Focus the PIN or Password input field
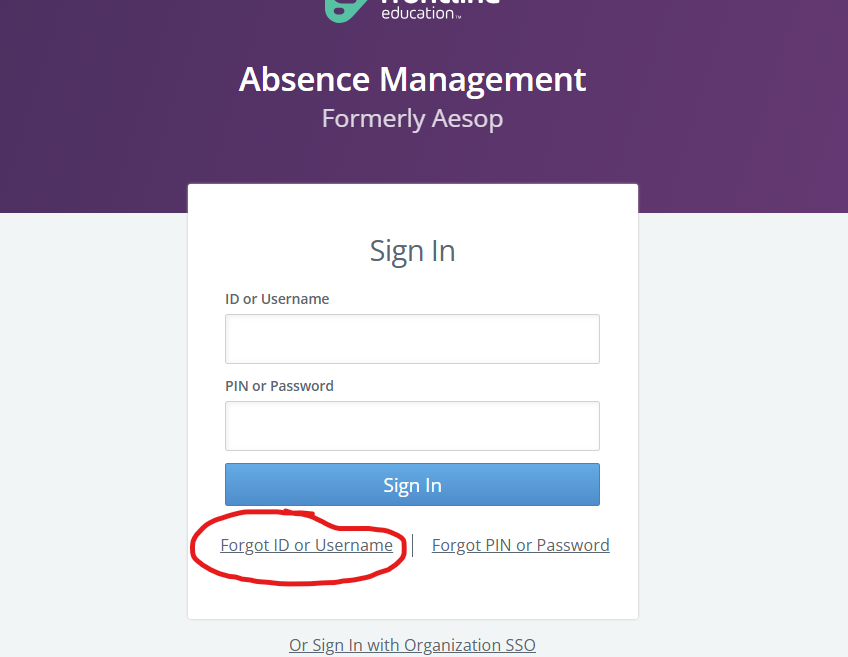 click(412, 426)
